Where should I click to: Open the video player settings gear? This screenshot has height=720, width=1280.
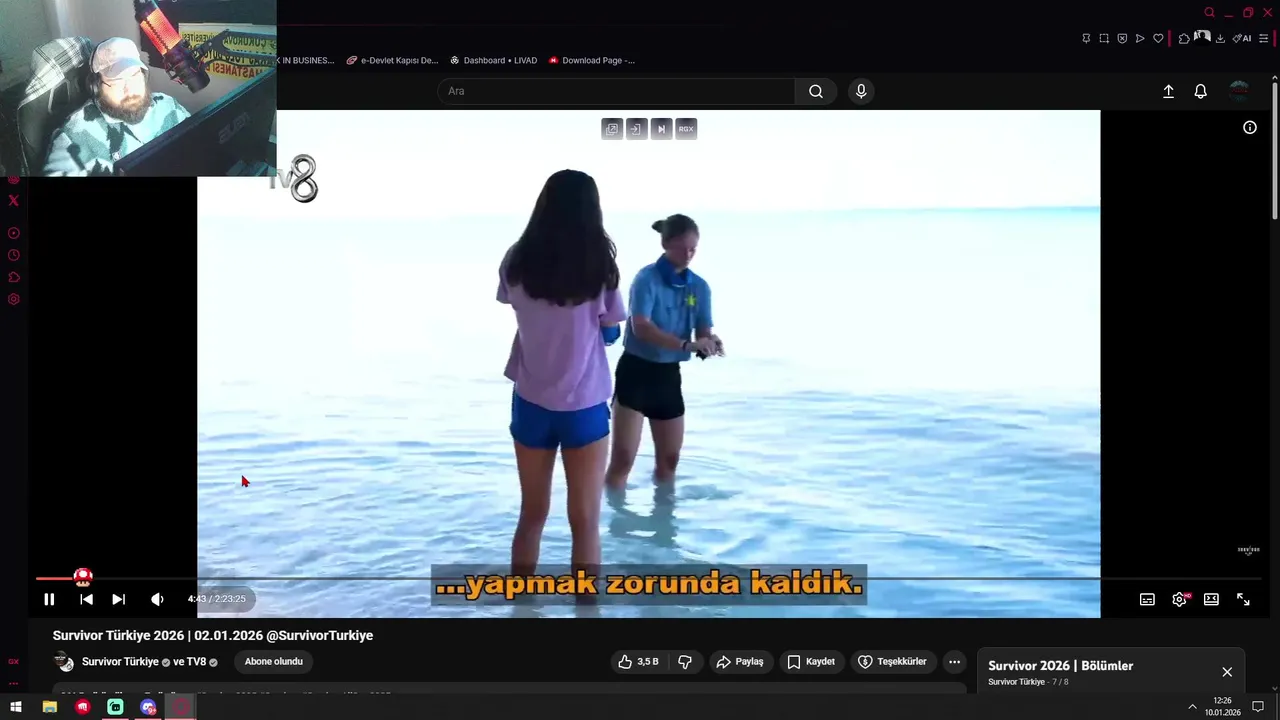[1179, 599]
